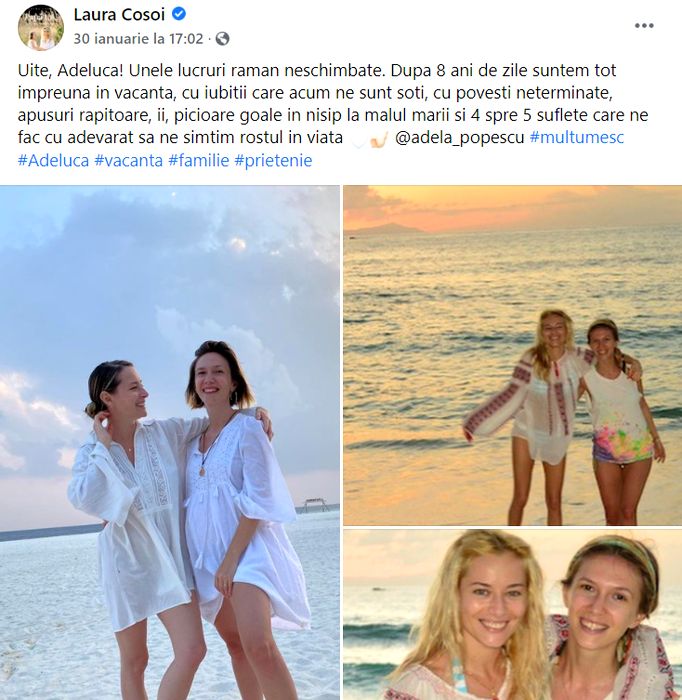Click the public globe privacy icon
Screen dimensions: 682x700
pyautogui.click(x=222, y=39)
